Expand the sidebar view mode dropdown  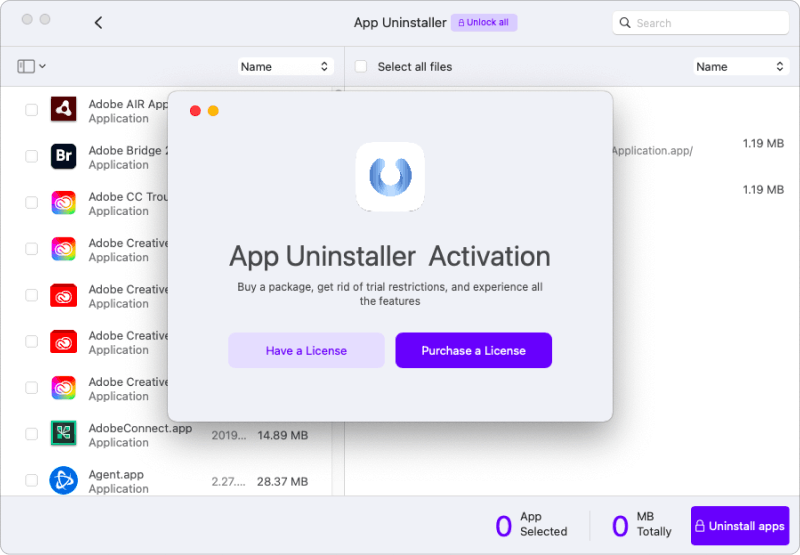(32, 67)
